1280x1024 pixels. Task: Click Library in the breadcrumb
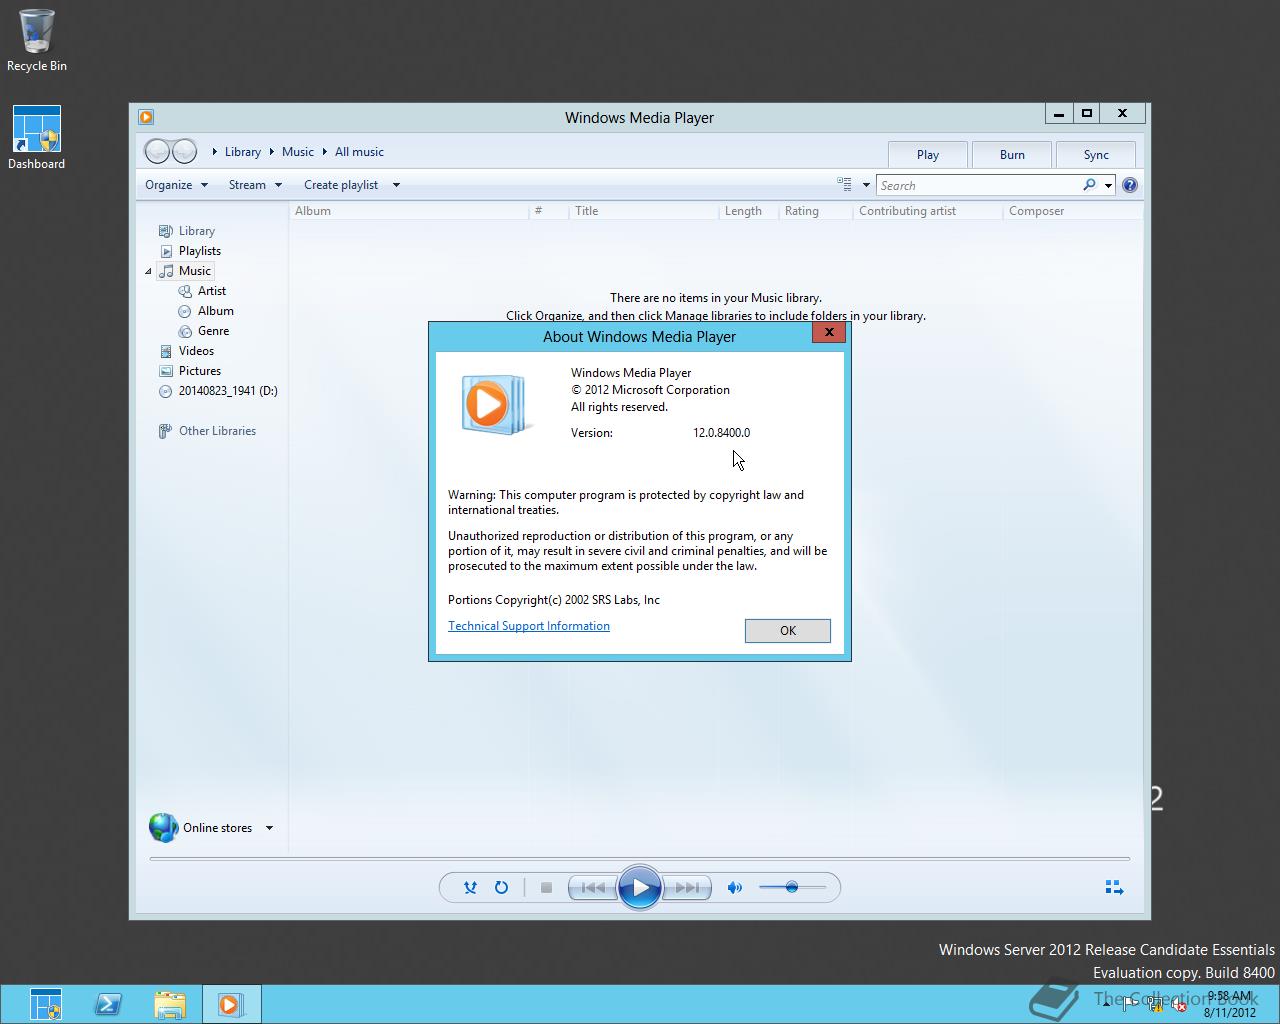click(243, 152)
